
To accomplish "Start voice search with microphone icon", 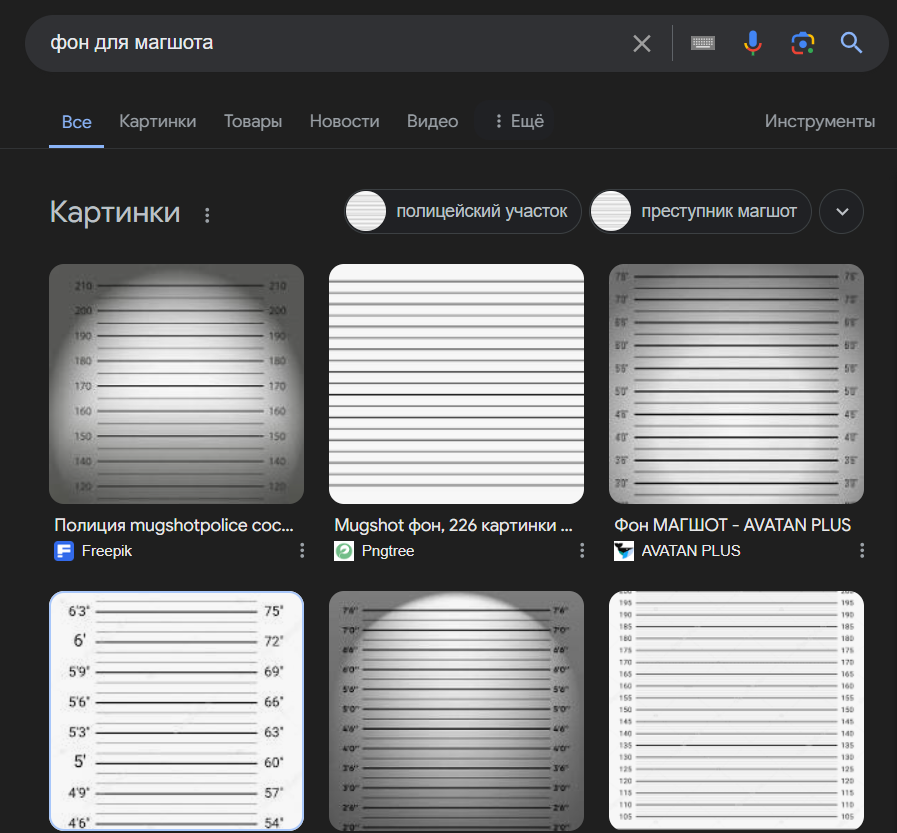I will 752,43.
